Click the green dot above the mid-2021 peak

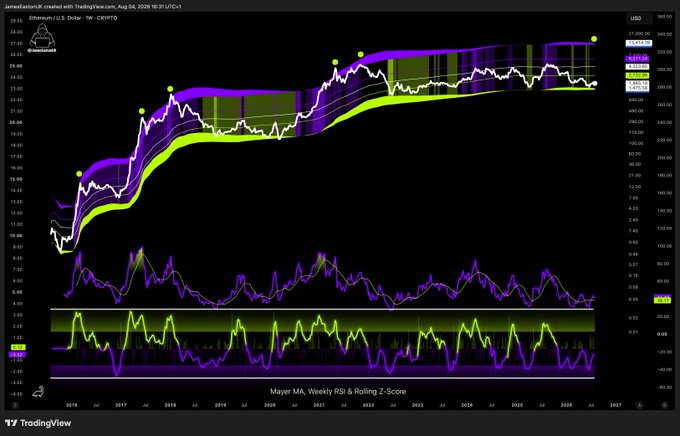[x=335, y=62]
